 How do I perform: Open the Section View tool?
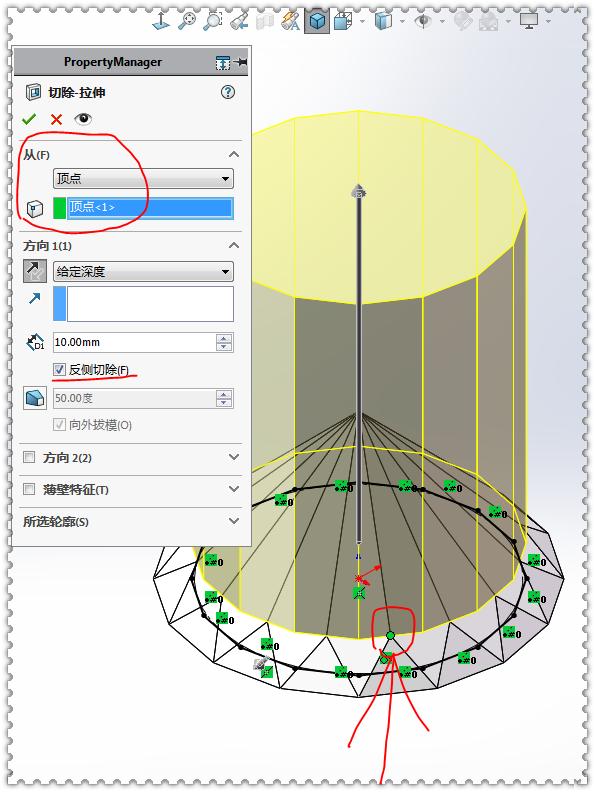pos(265,21)
